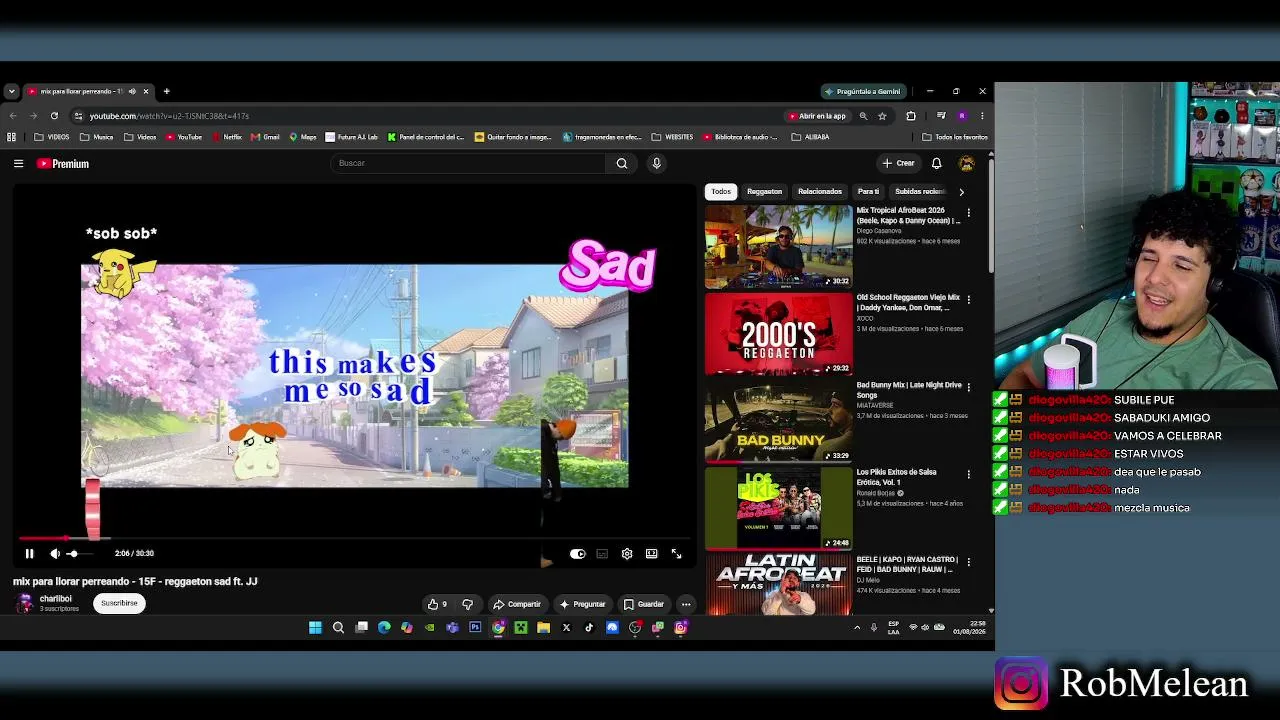This screenshot has height=720, width=1280.
Task: Open TikTok from the taskbar
Action: 589,628
